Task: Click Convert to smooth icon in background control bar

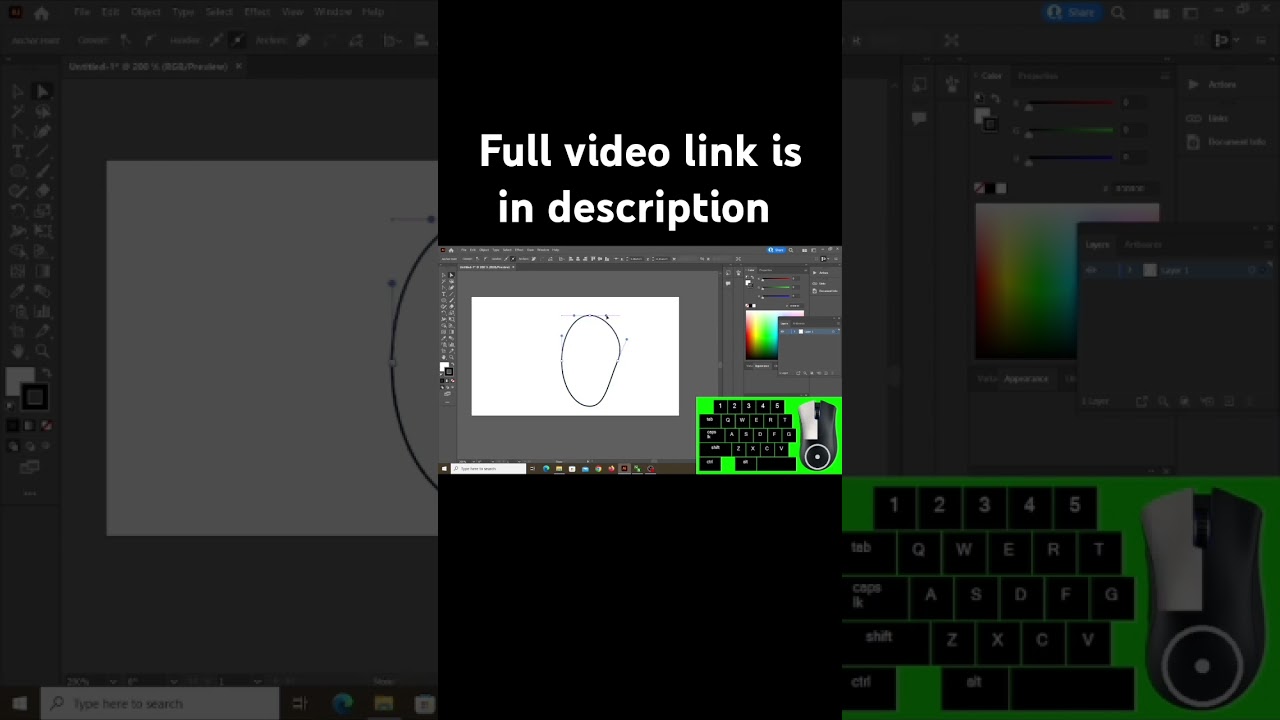Action: pyautogui.click(x=149, y=40)
